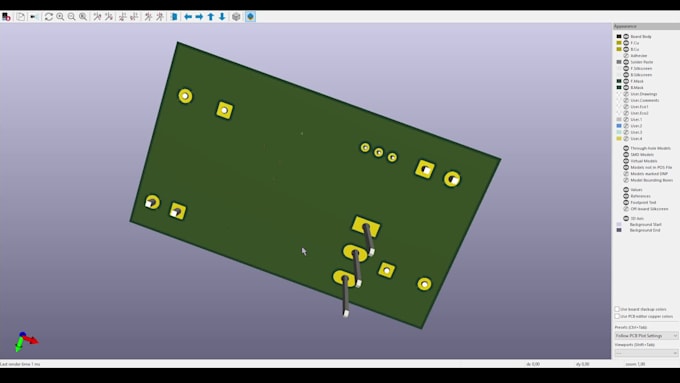The image size is (680, 383).
Task: Hide the Solder Paste layer
Action: (x=626, y=62)
